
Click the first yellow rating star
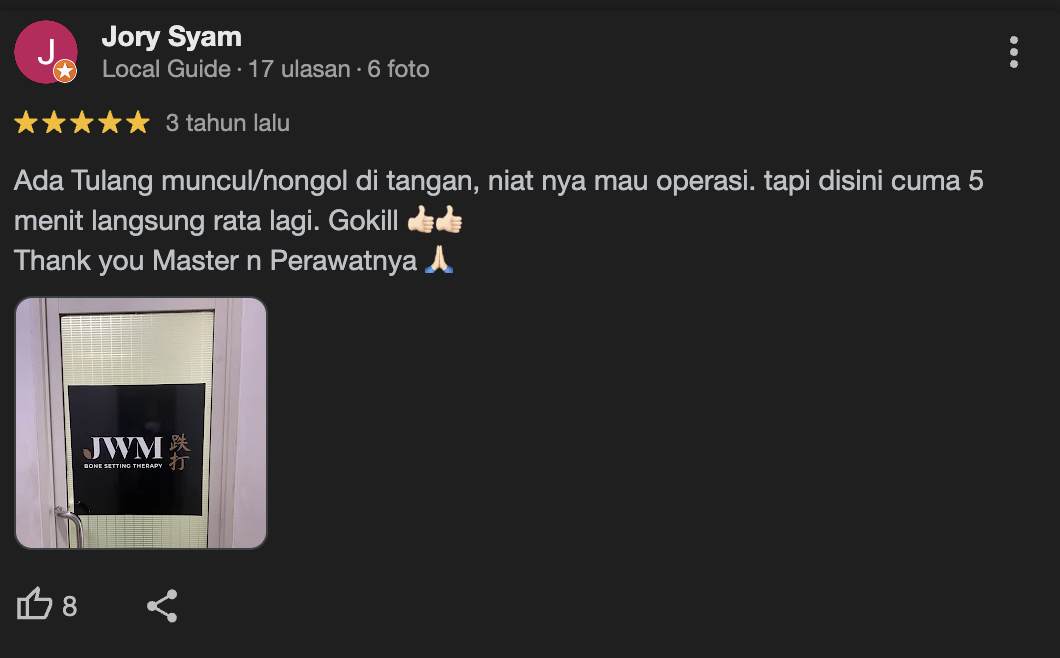pyautogui.click(x=26, y=122)
